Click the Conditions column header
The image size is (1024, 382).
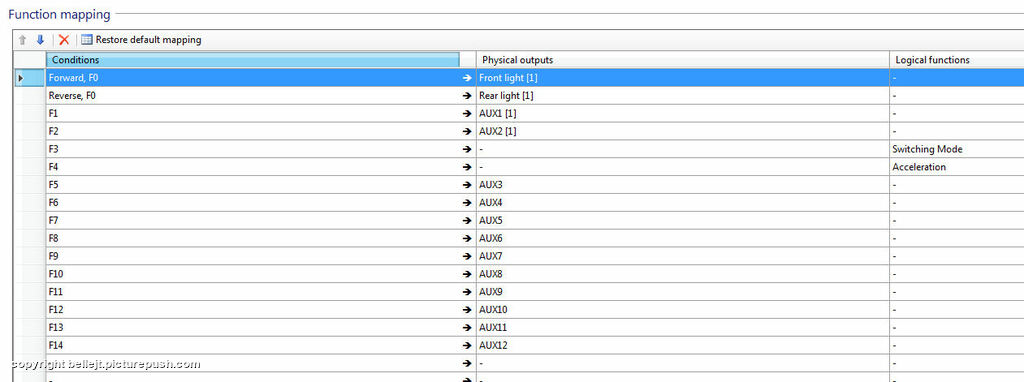coord(253,60)
